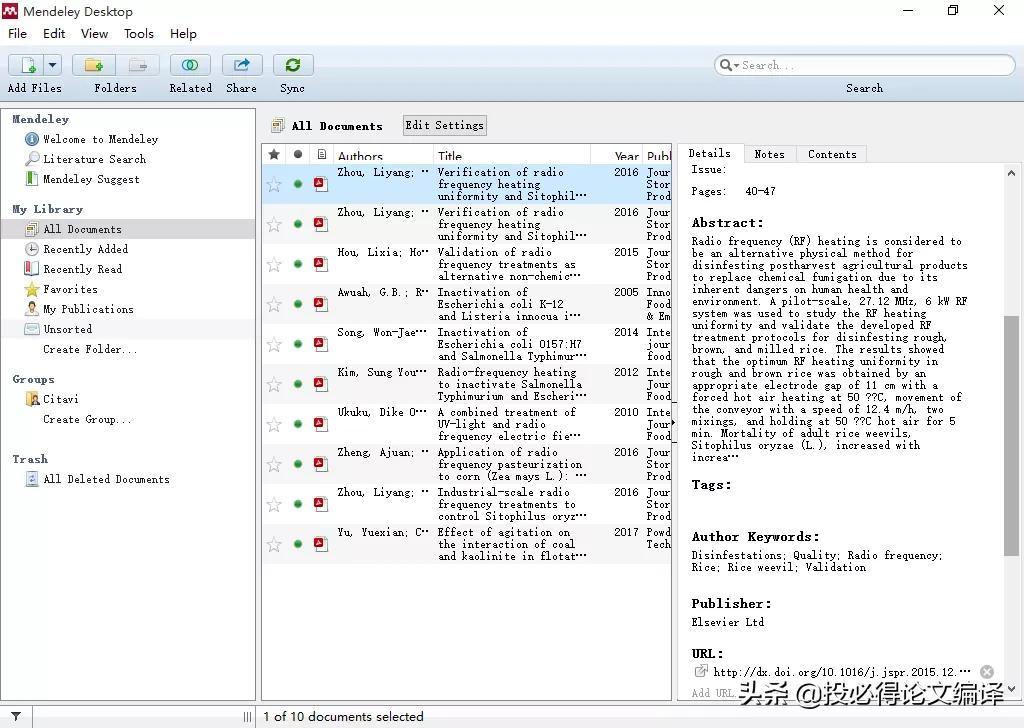The height and width of the screenshot is (728, 1025).
Task: Open PDF icon for Kim, Sung You document
Action: coord(320,383)
